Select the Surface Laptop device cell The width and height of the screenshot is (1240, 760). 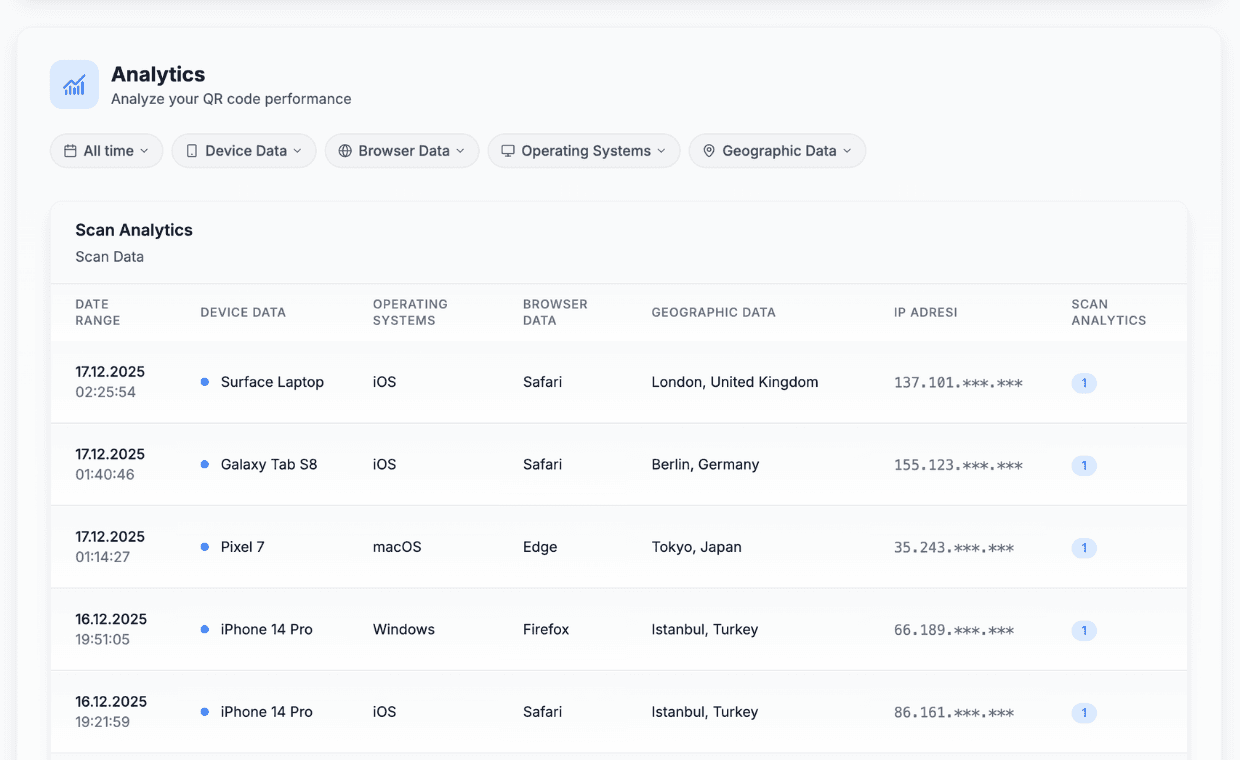[x=272, y=382]
